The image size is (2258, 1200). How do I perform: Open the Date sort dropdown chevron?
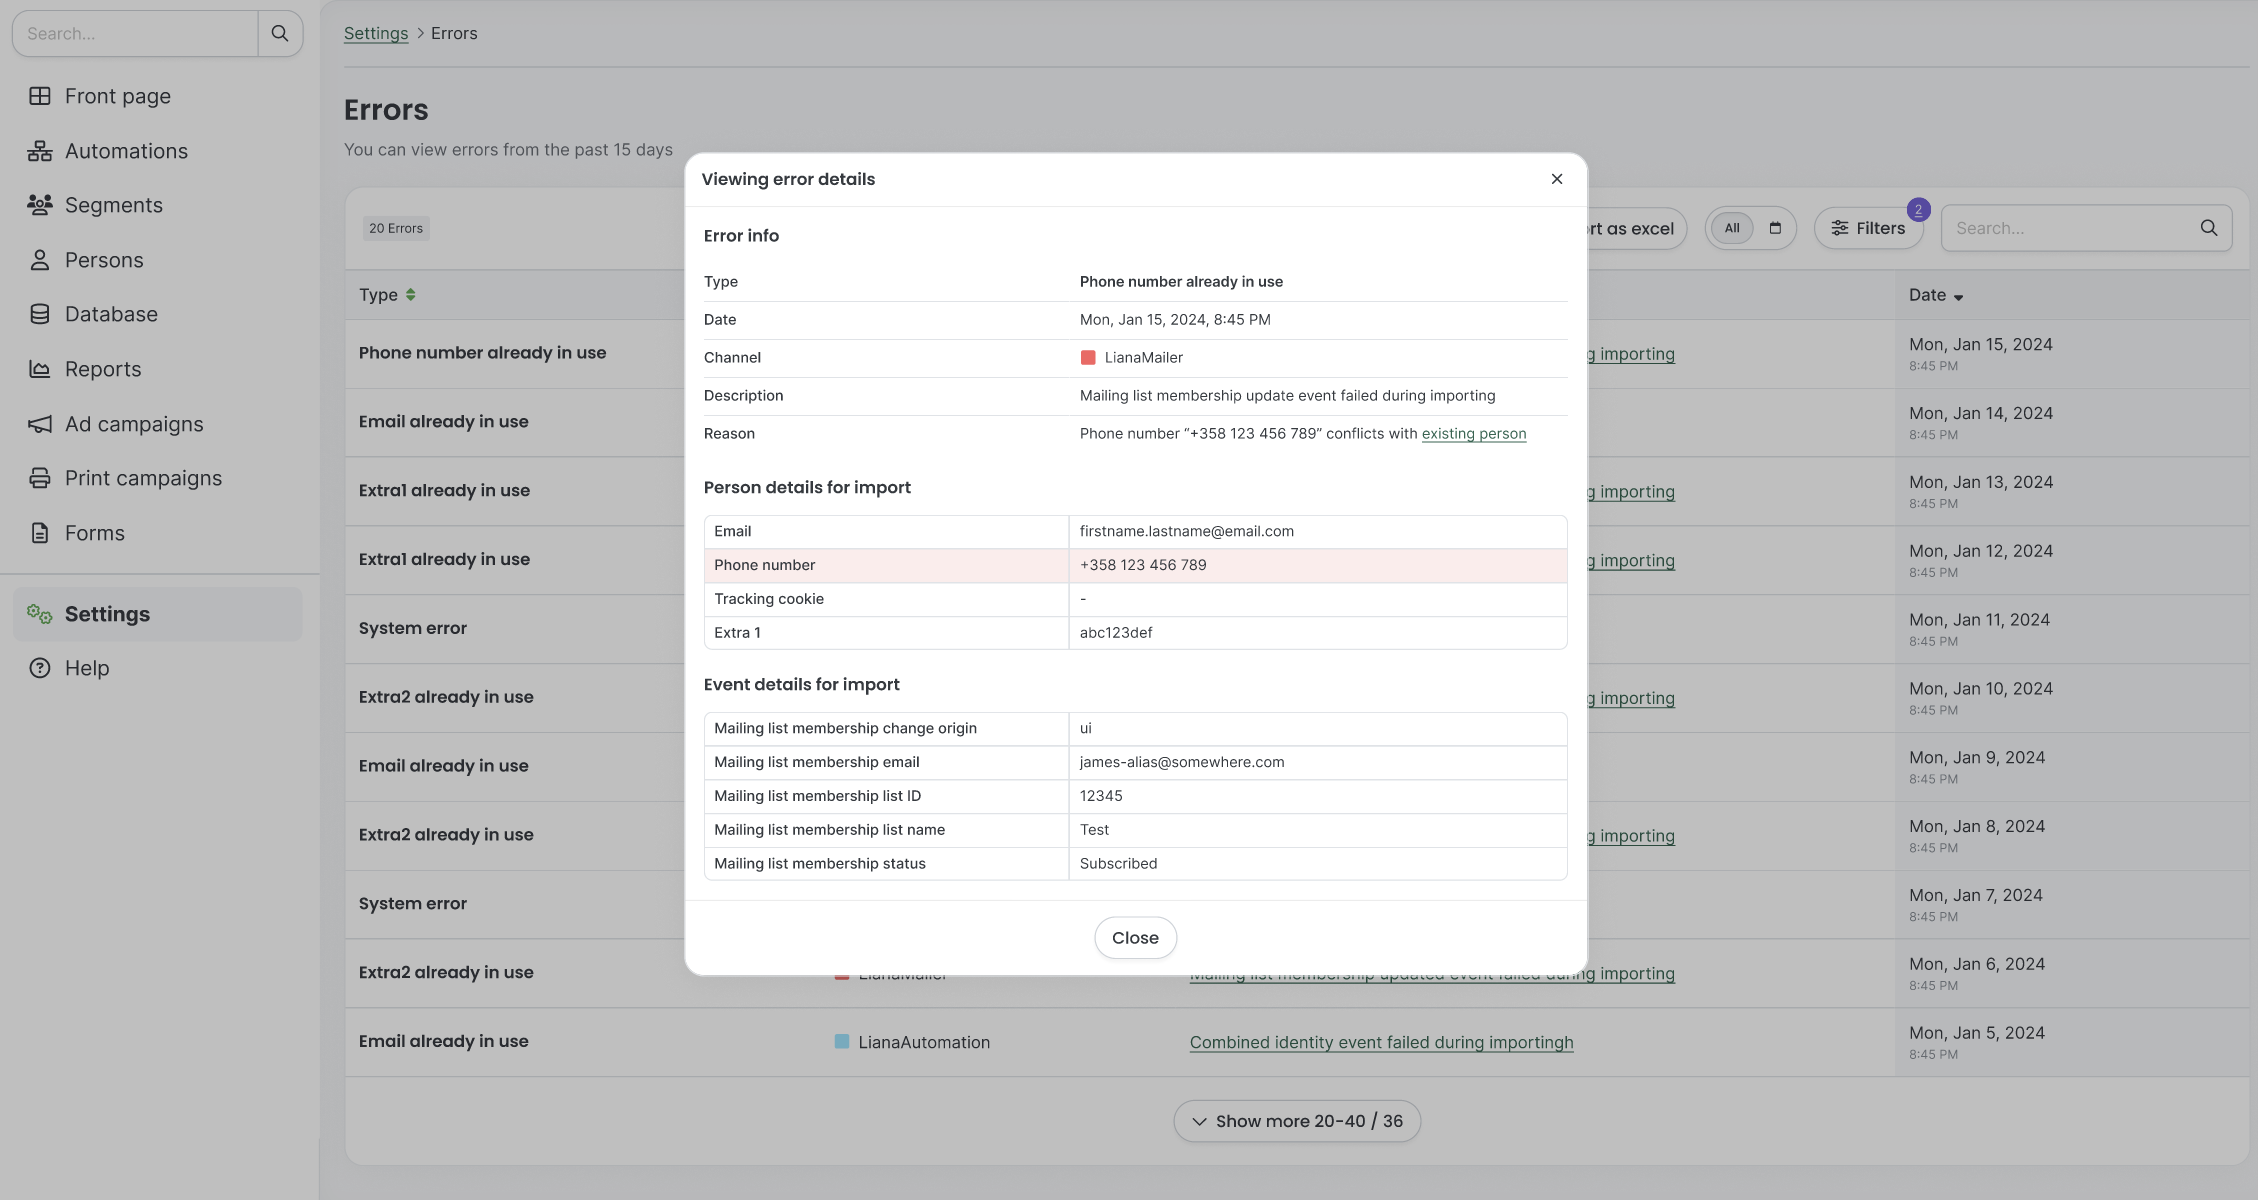tap(1959, 296)
